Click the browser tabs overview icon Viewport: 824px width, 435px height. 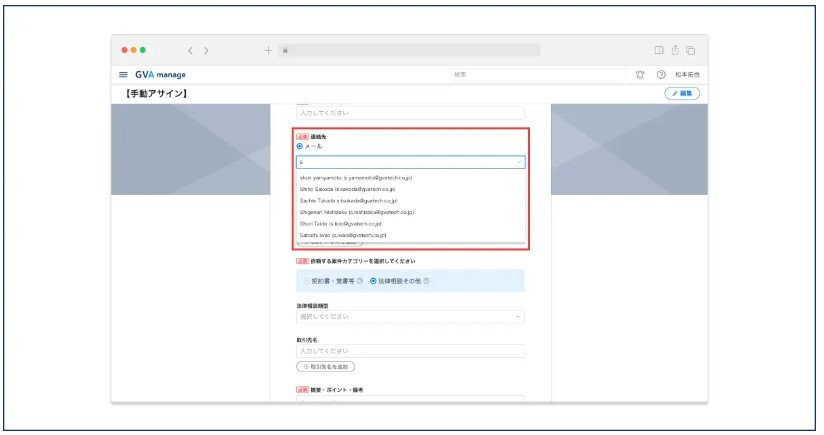[x=691, y=50]
